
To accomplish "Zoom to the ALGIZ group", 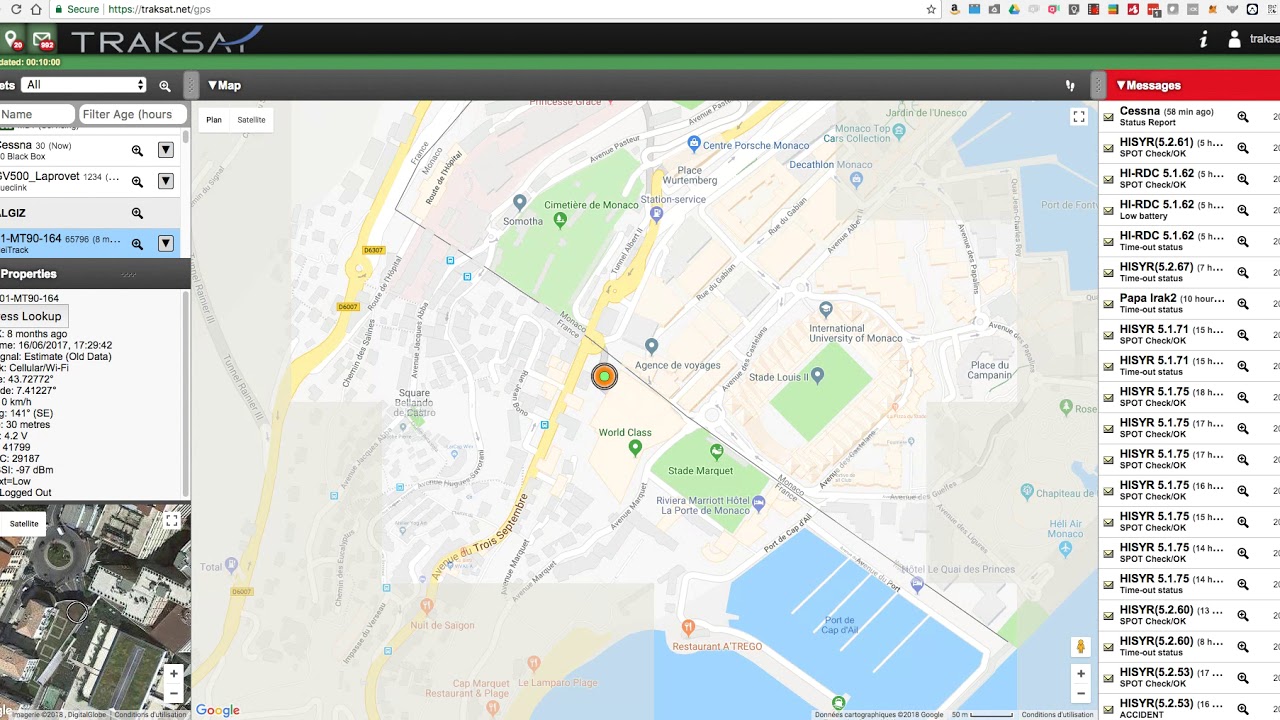I will [x=138, y=213].
